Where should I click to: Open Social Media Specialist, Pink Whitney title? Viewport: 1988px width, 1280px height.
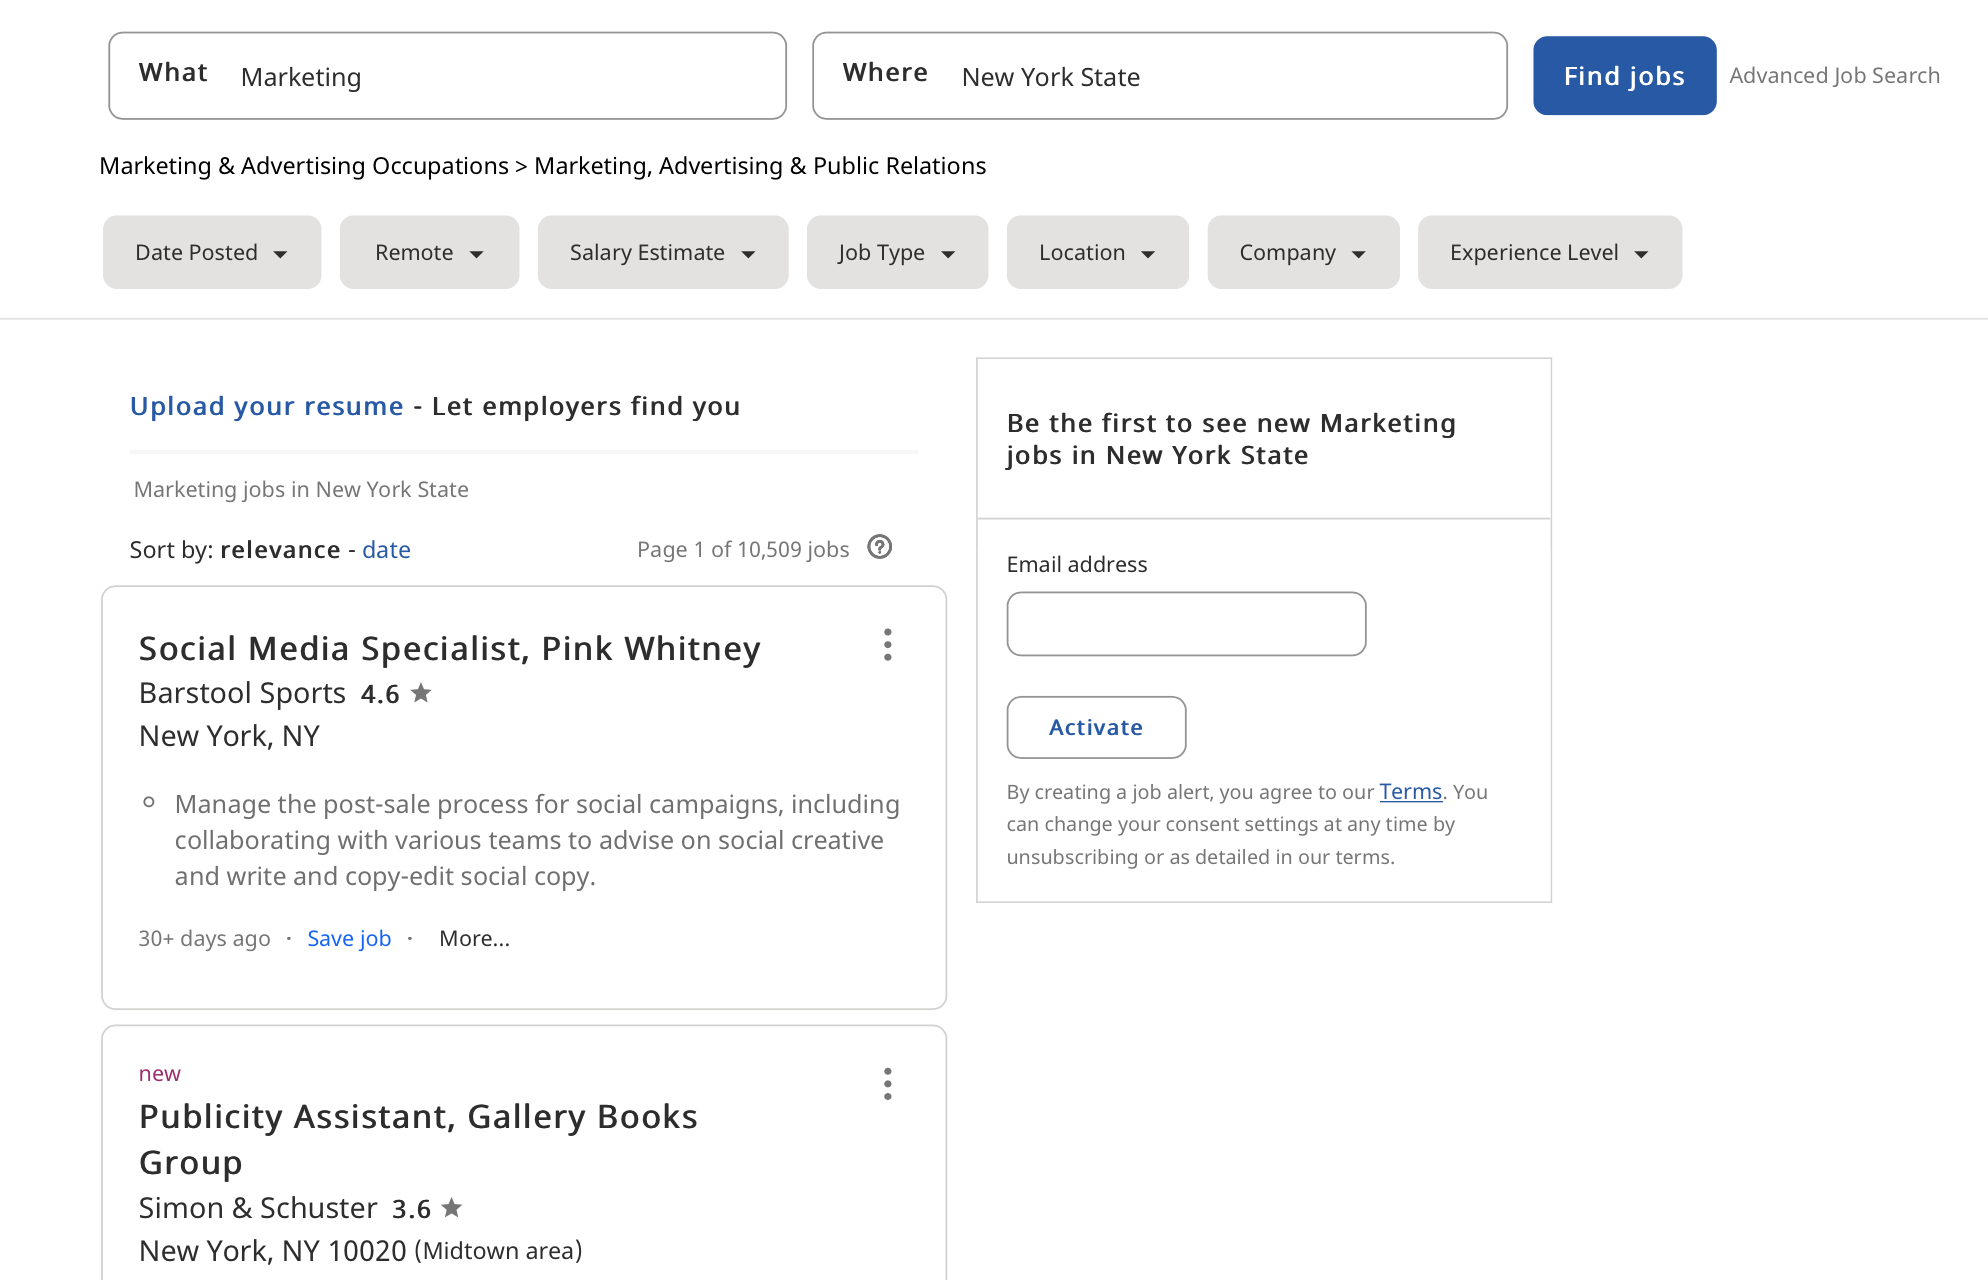(x=450, y=649)
